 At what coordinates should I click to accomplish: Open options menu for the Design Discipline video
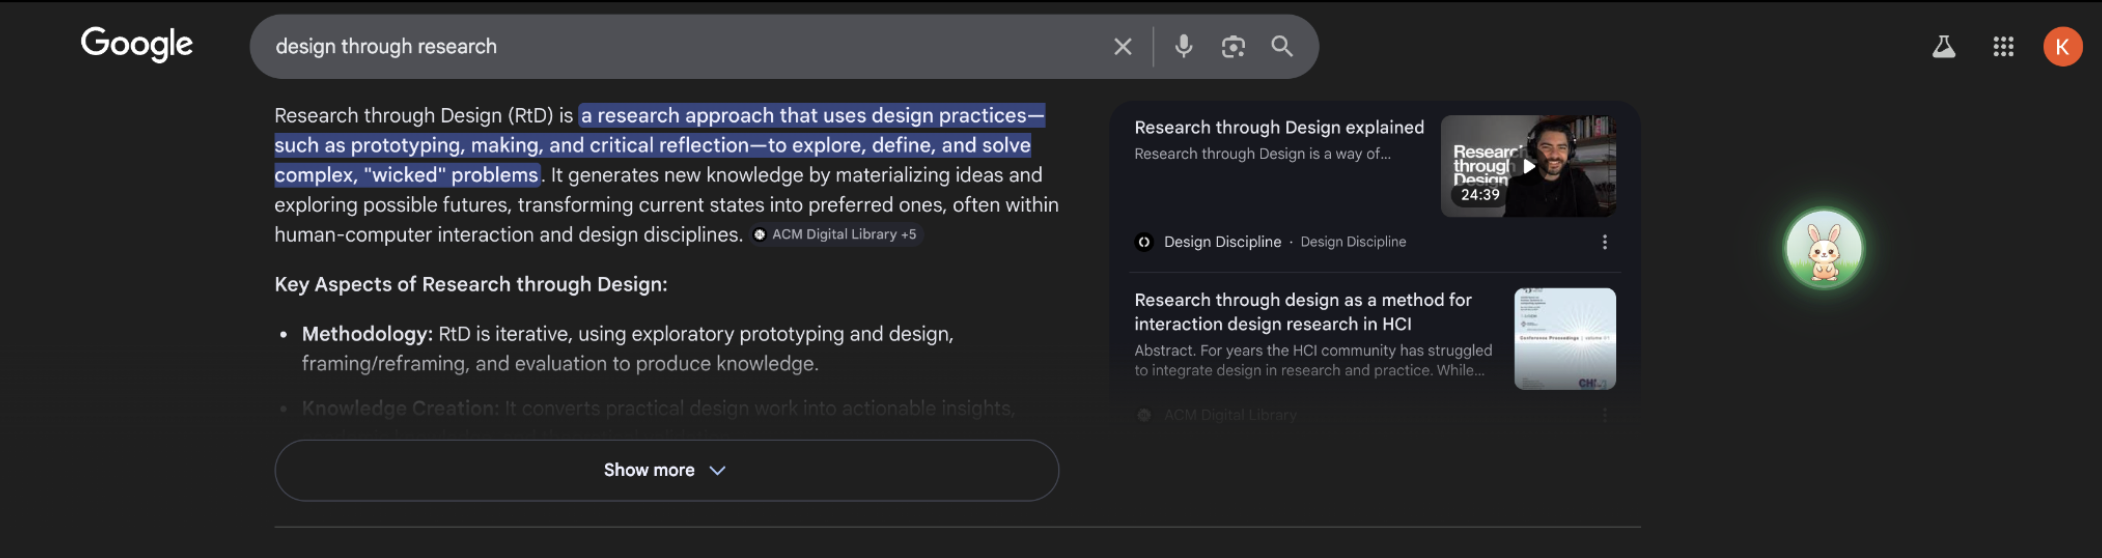(1605, 242)
